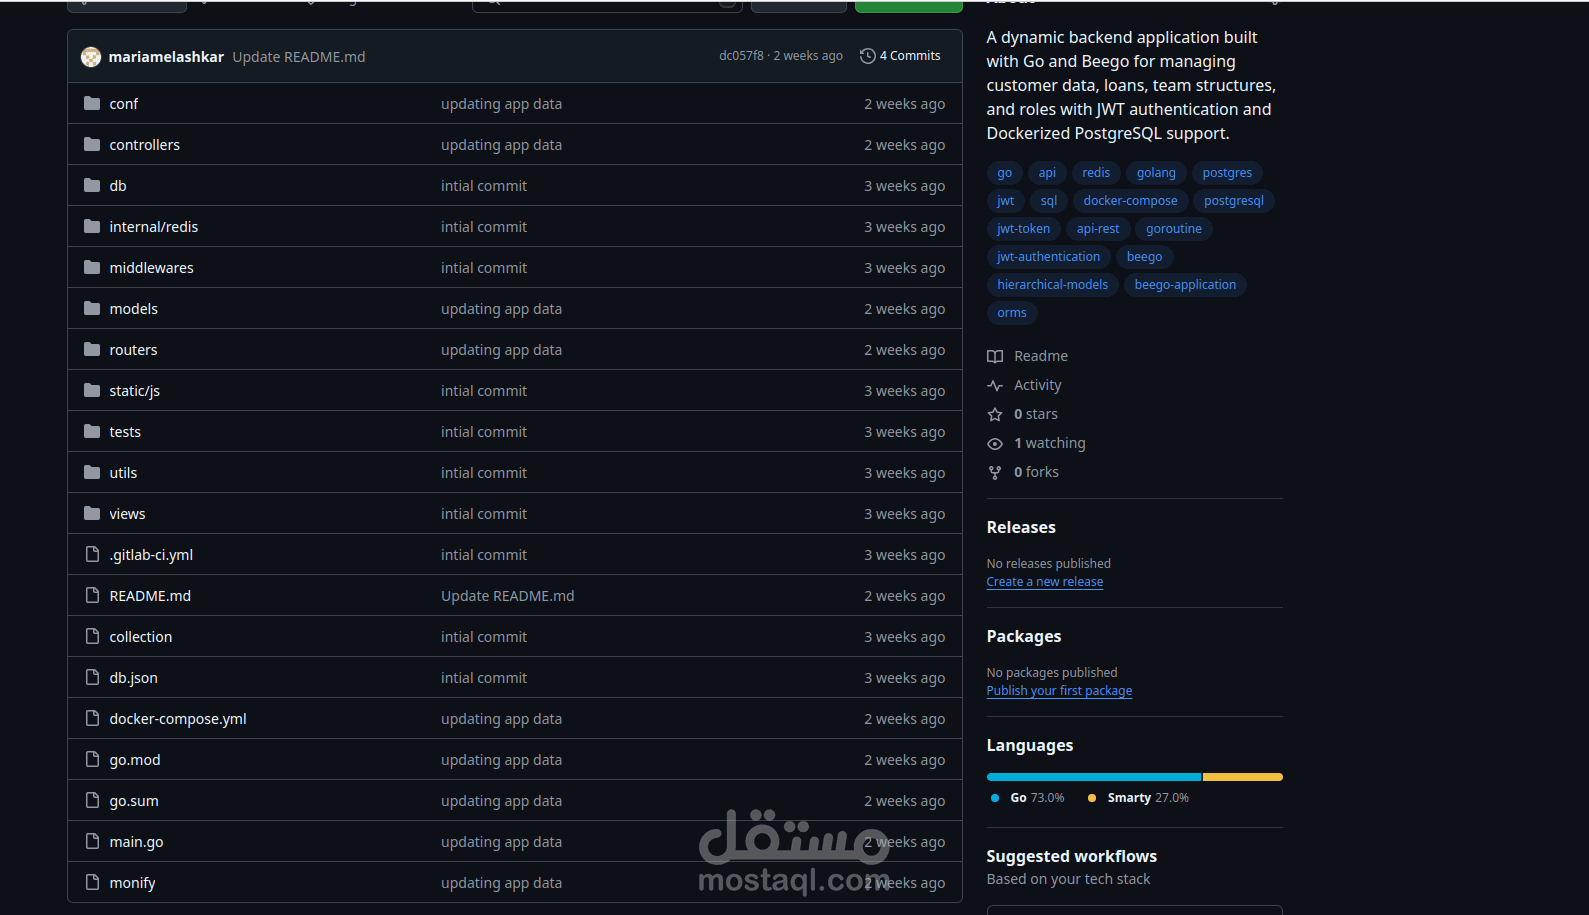Select the api topic tag
Screen dimensions: 1589x915
pos(1047,173)
